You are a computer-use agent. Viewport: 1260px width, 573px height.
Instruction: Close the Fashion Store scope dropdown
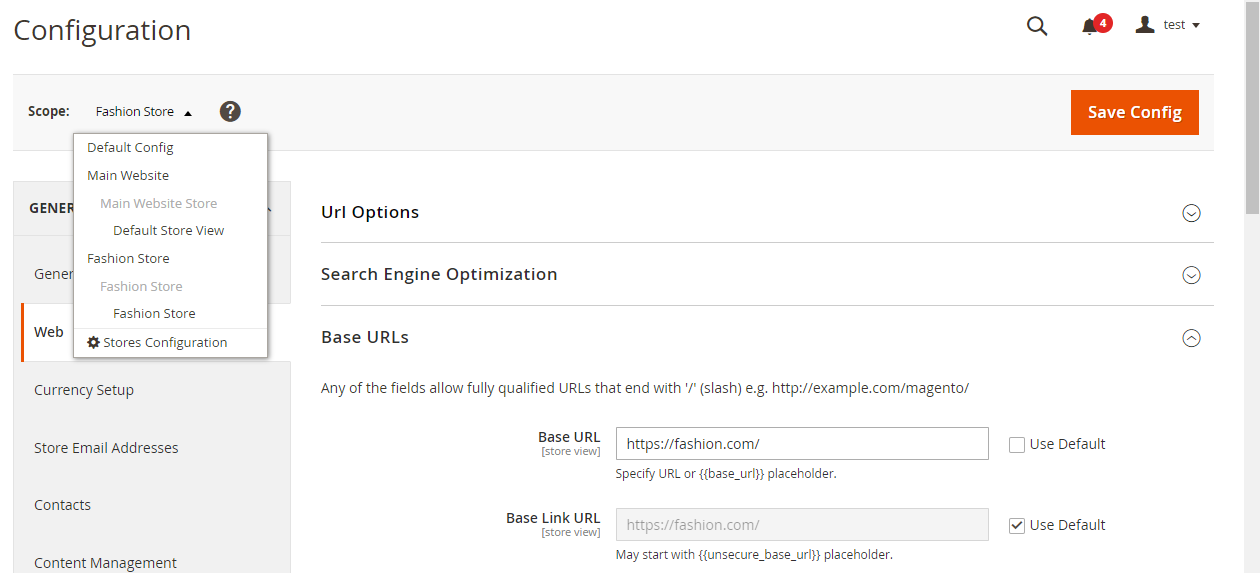144,112
